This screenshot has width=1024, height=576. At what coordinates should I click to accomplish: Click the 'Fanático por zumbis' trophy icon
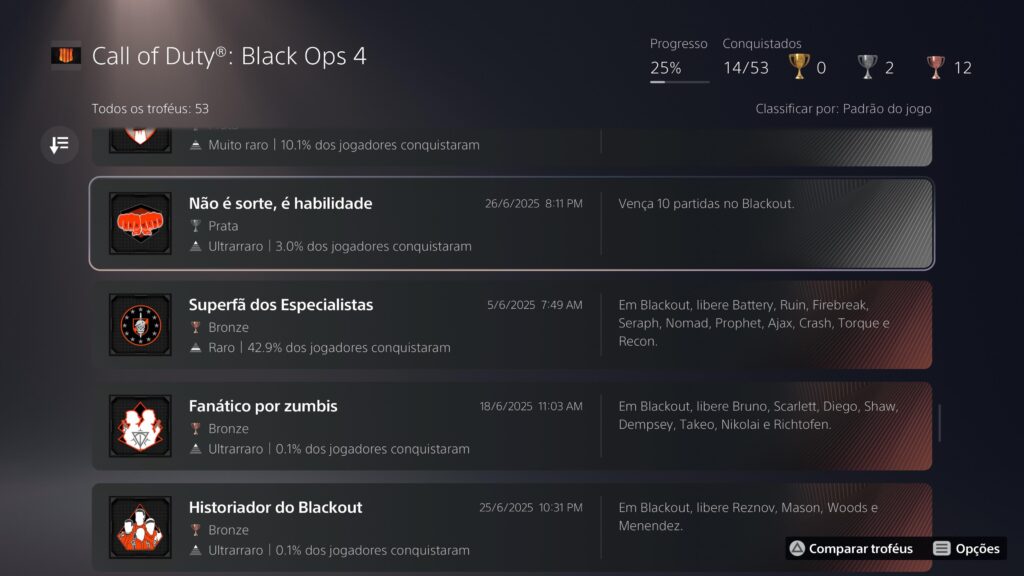click(140, 425)
